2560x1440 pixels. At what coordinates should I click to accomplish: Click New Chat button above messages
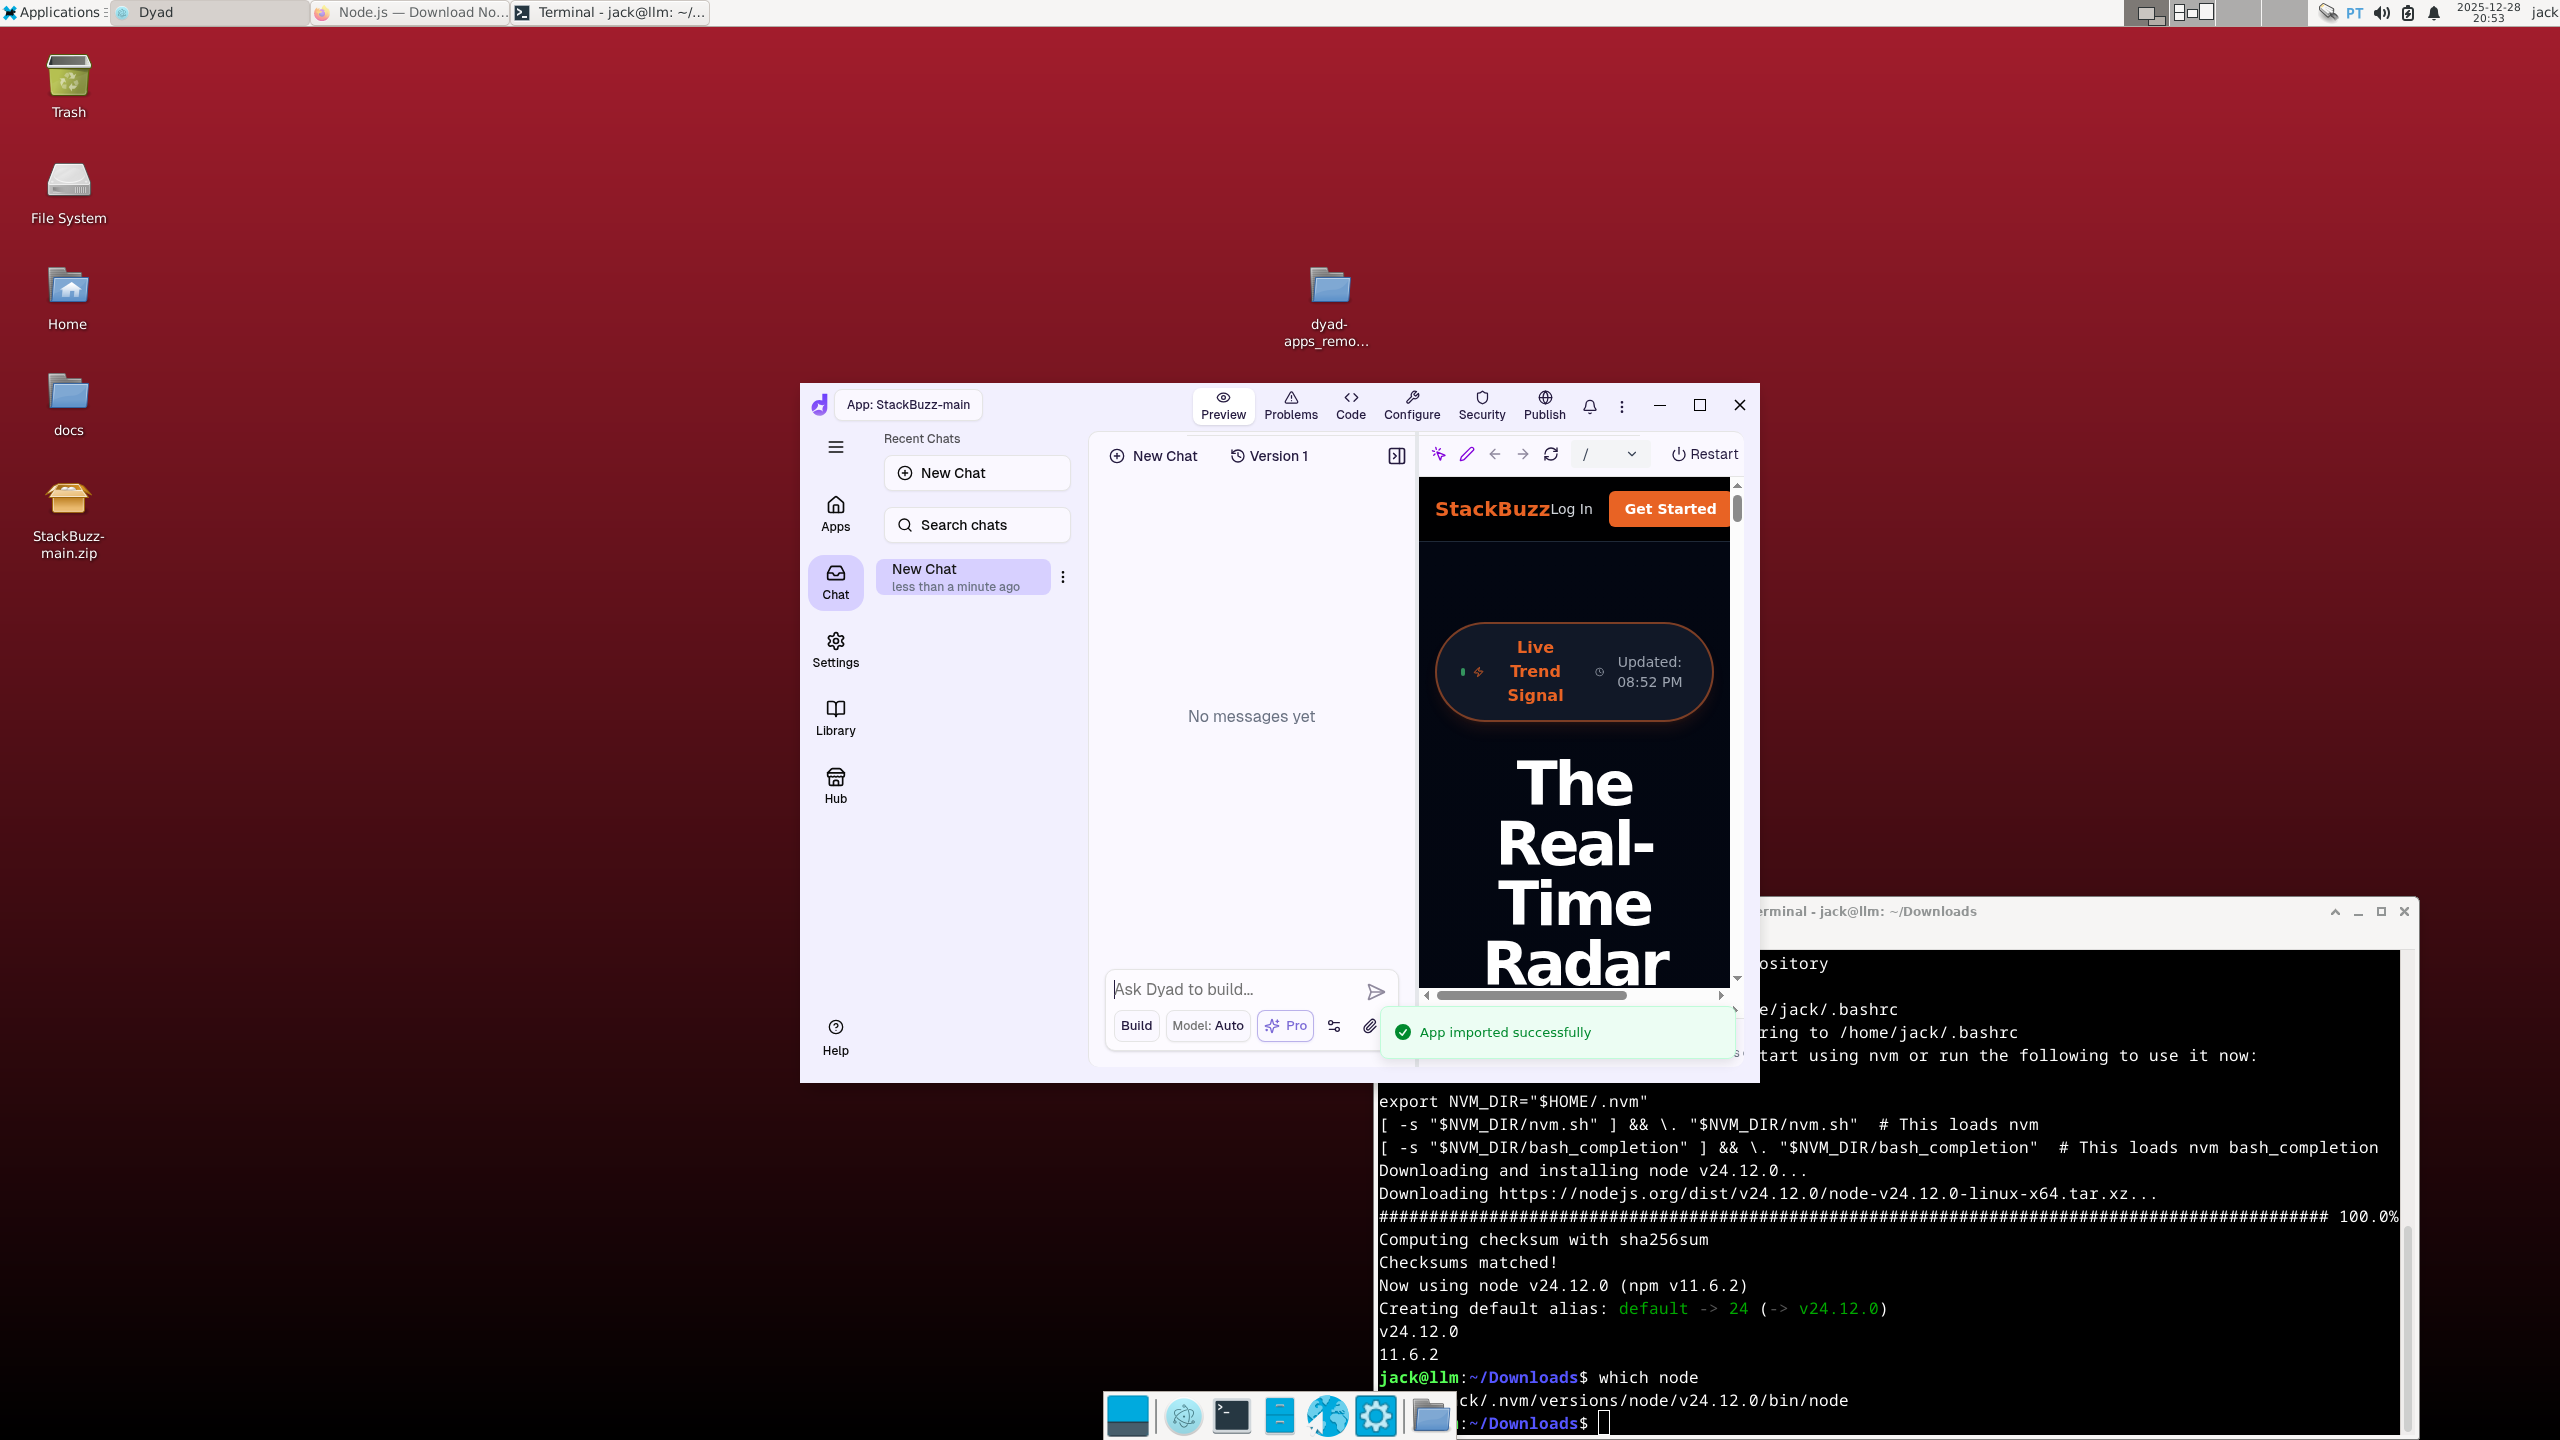click(x=1153, y=456)
